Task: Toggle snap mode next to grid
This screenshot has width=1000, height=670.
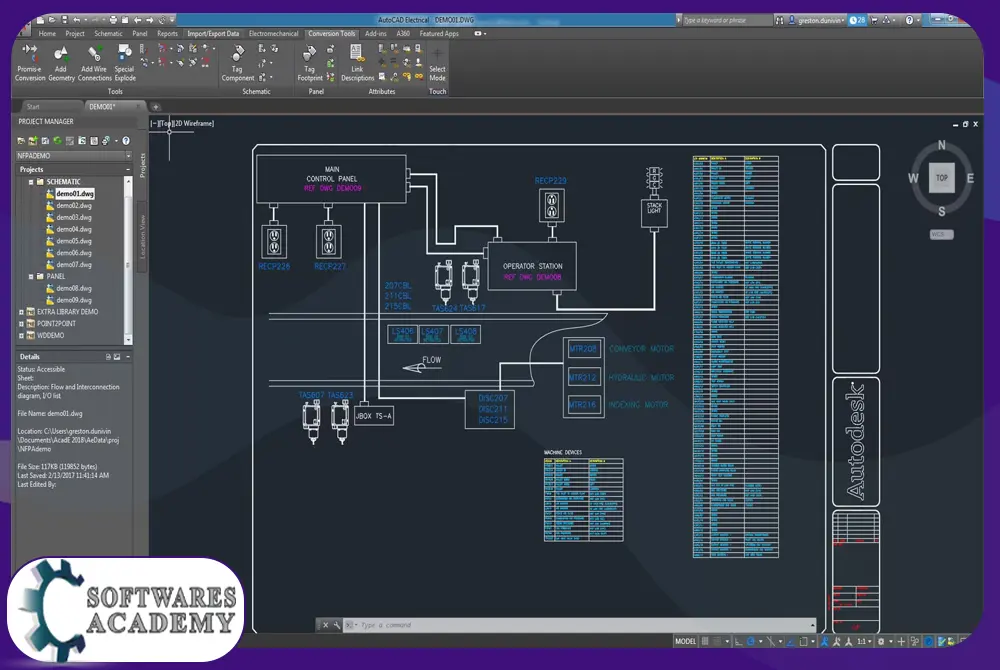Action: [717, 641]
